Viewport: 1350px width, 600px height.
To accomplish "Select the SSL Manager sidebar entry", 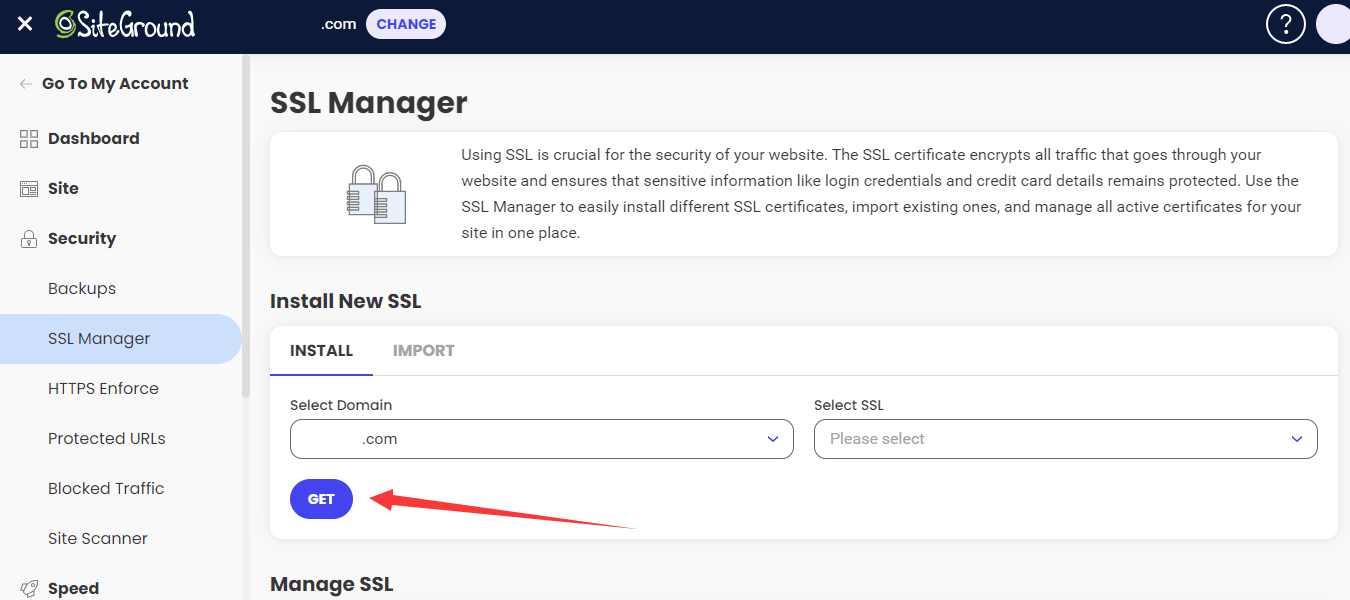I will pos(97,338).
